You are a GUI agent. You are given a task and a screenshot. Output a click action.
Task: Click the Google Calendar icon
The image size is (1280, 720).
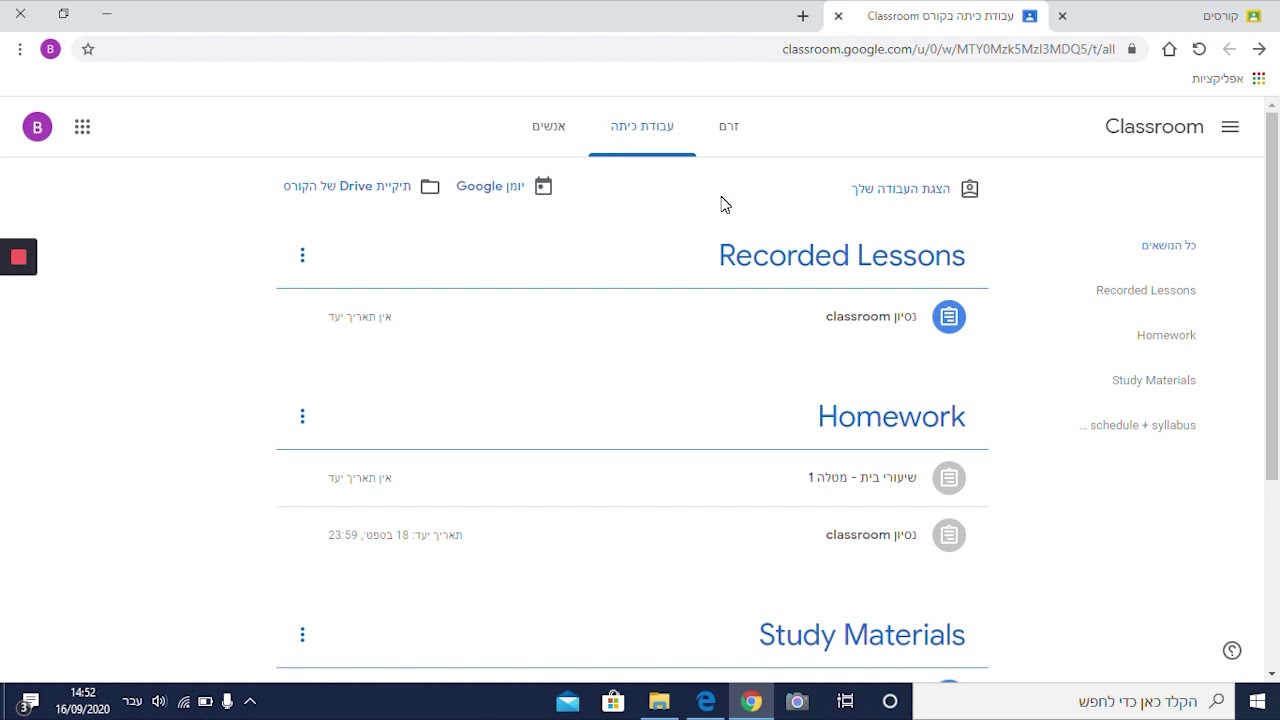(x=543, y=186)
